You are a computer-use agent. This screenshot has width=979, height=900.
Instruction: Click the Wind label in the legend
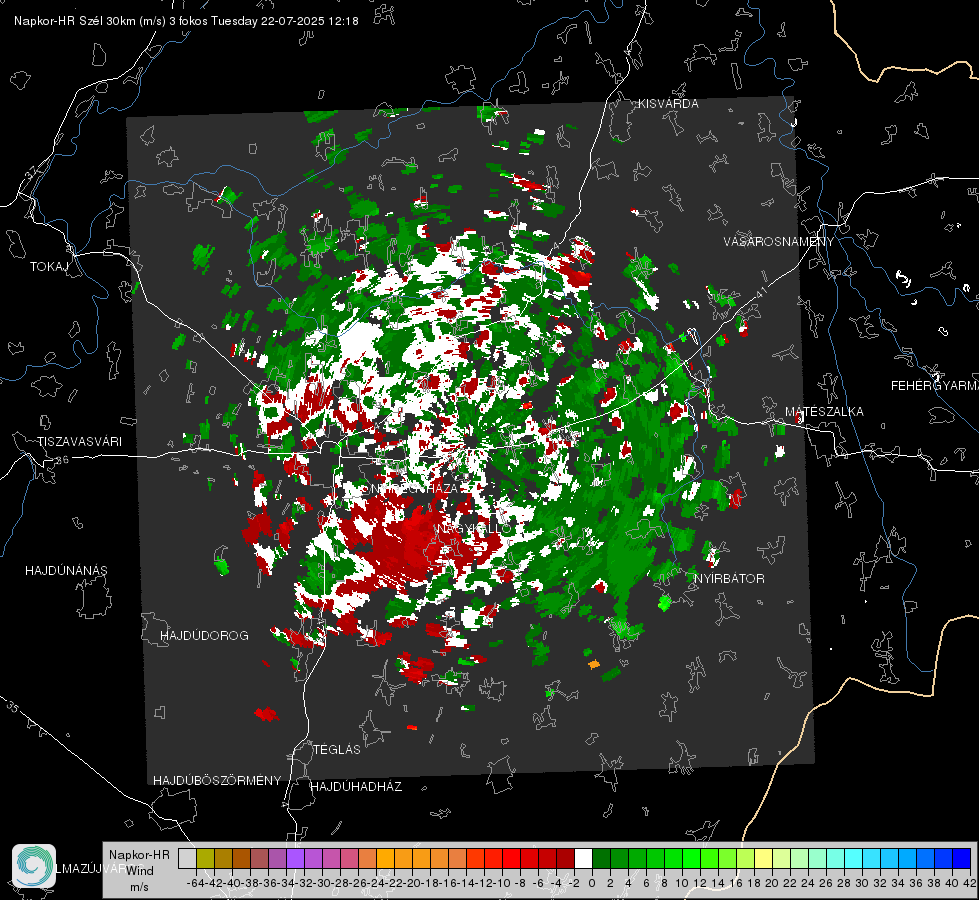(140, 870)
